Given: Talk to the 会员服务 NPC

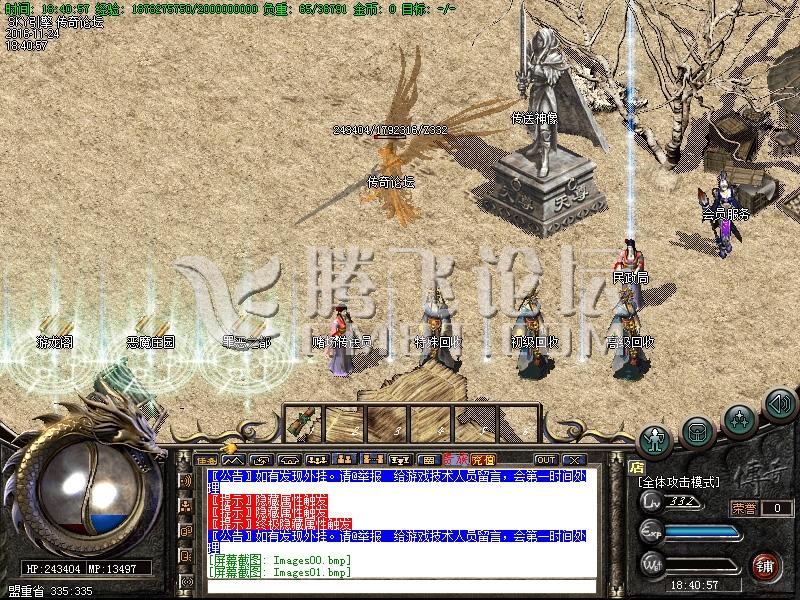Looking at the screenshot, I should point(724,214).
